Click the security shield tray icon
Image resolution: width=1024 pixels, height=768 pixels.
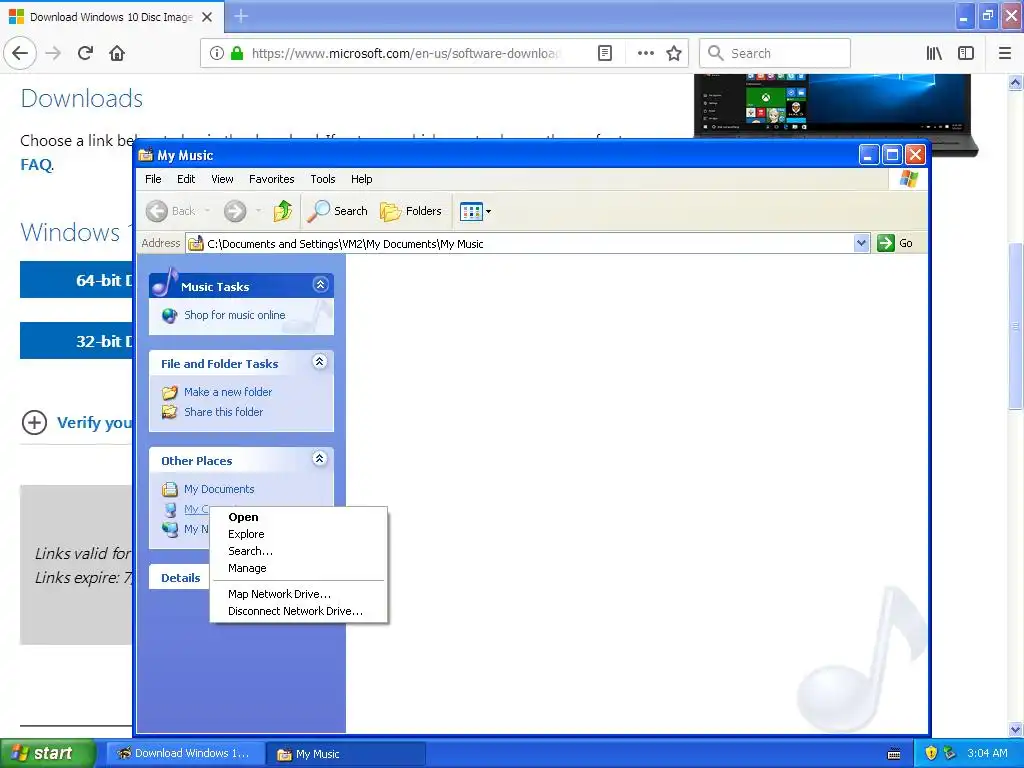pos(931,753)
